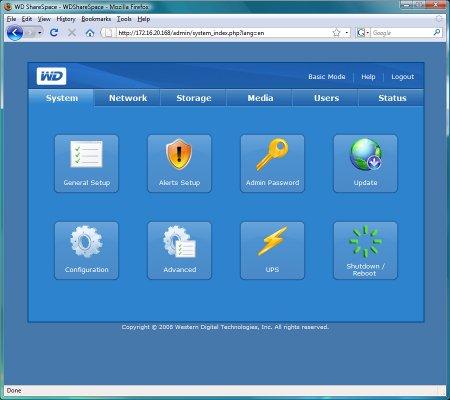Screen dimensions: 450x400
Task: Open the Help link in header
Action: click(368, 77)
